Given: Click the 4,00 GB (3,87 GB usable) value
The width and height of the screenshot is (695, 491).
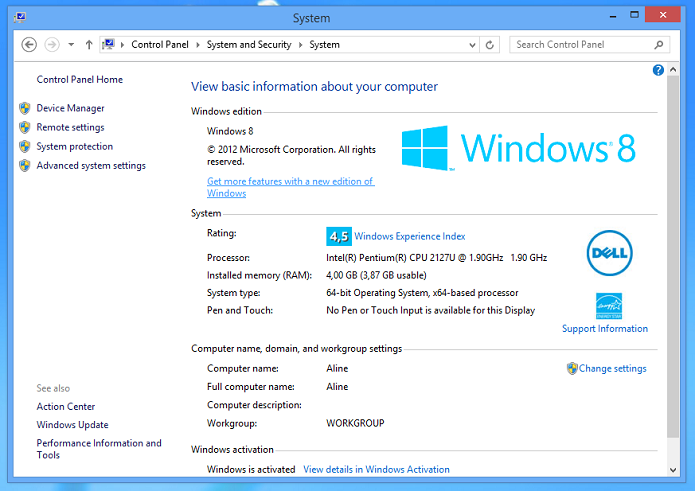Looking at the screenshot, I should pyautogui.click(x=376, y=276).
